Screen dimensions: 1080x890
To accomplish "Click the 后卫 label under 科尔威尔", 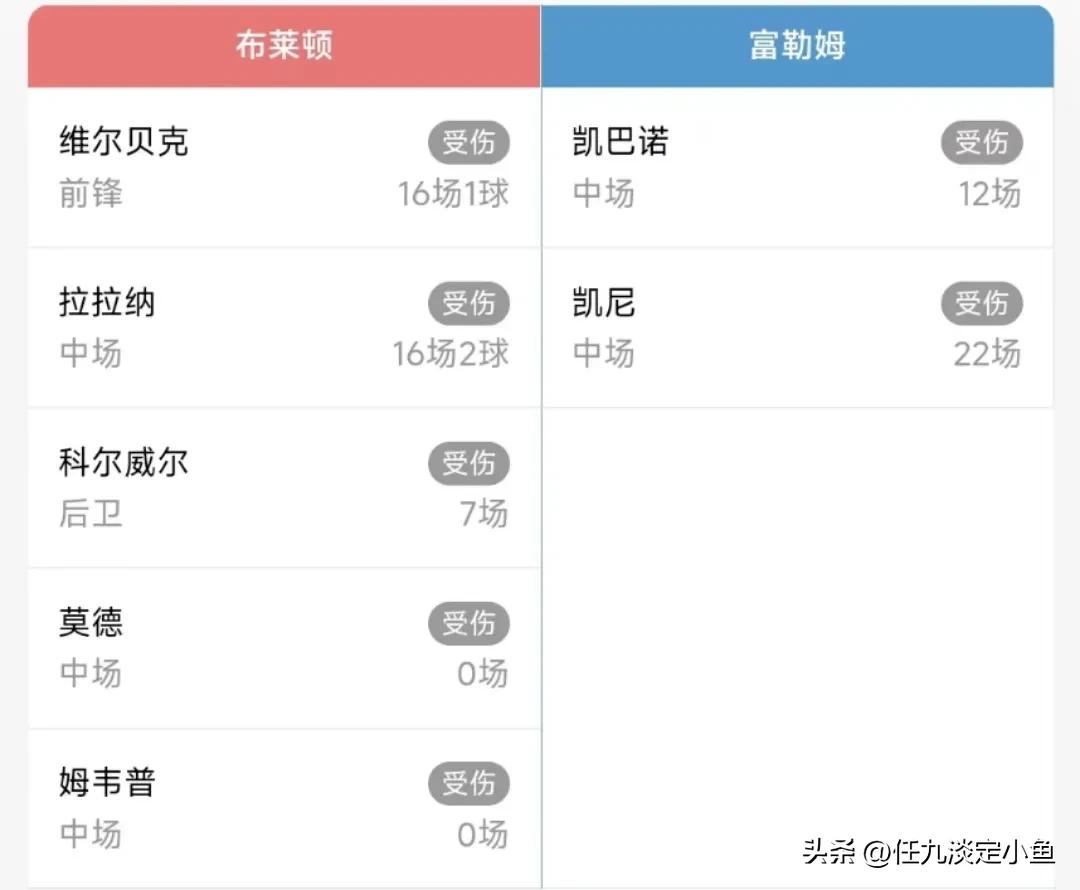I will click(x=90, y=514).
